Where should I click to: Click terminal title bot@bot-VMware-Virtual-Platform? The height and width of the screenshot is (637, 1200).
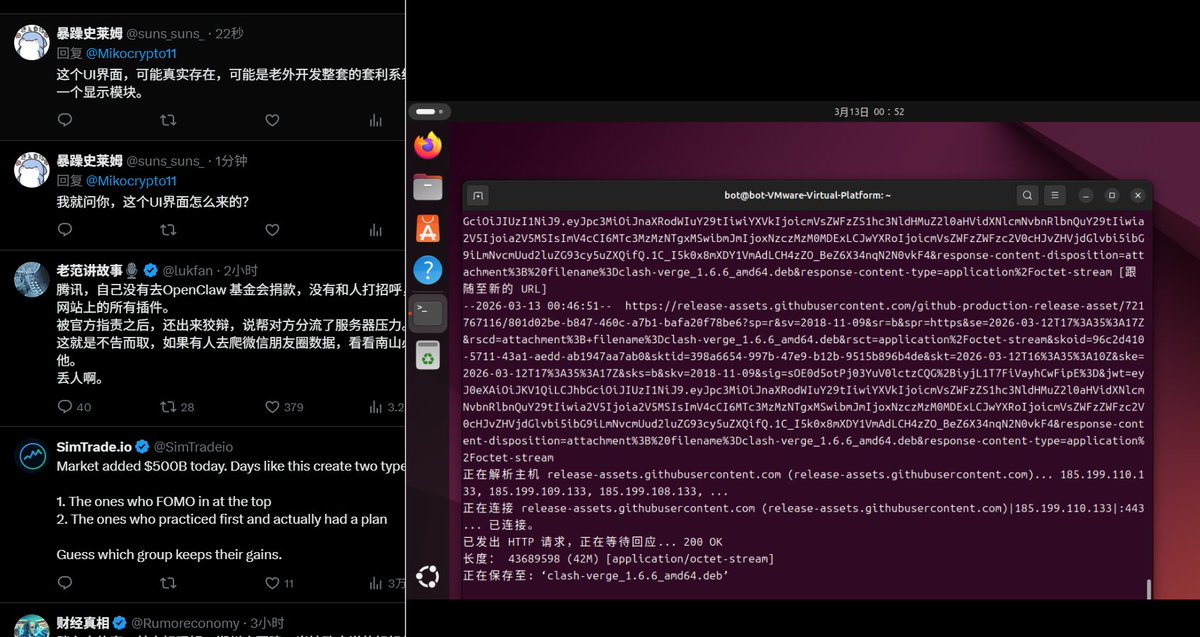coord(807,195)
